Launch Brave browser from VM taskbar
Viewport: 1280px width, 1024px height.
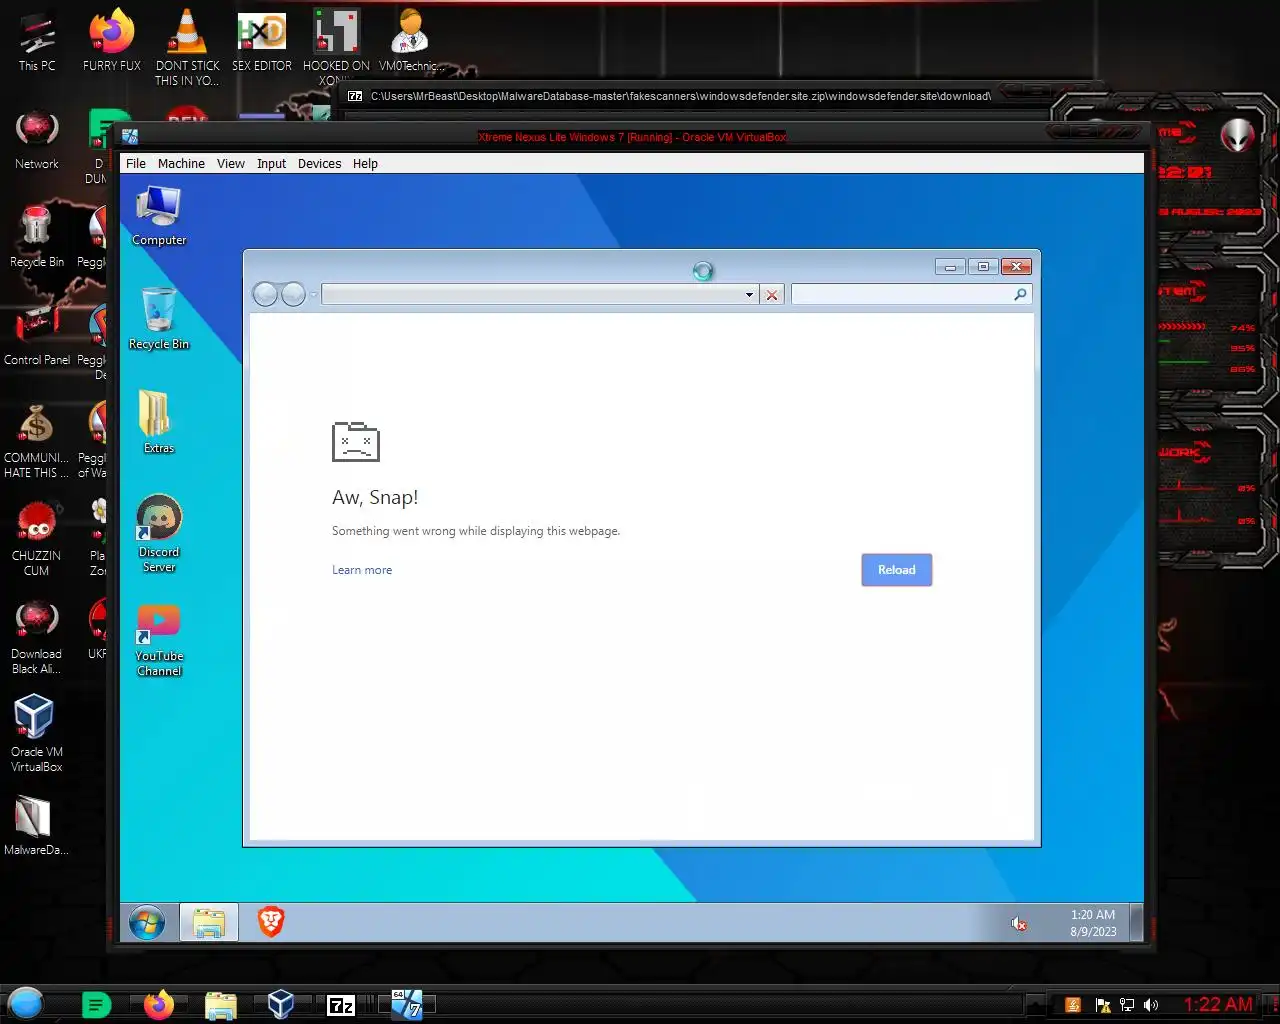271,922
